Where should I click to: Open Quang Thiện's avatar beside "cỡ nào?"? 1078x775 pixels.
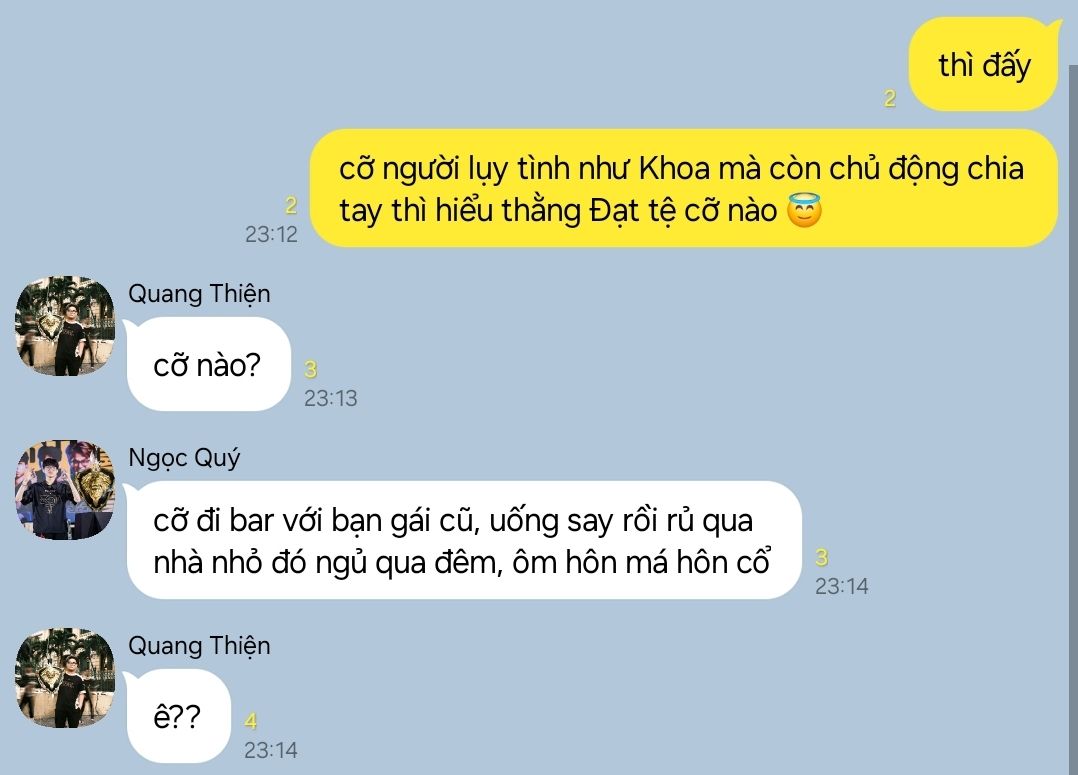pyautogui.click(x=65, y=326)
